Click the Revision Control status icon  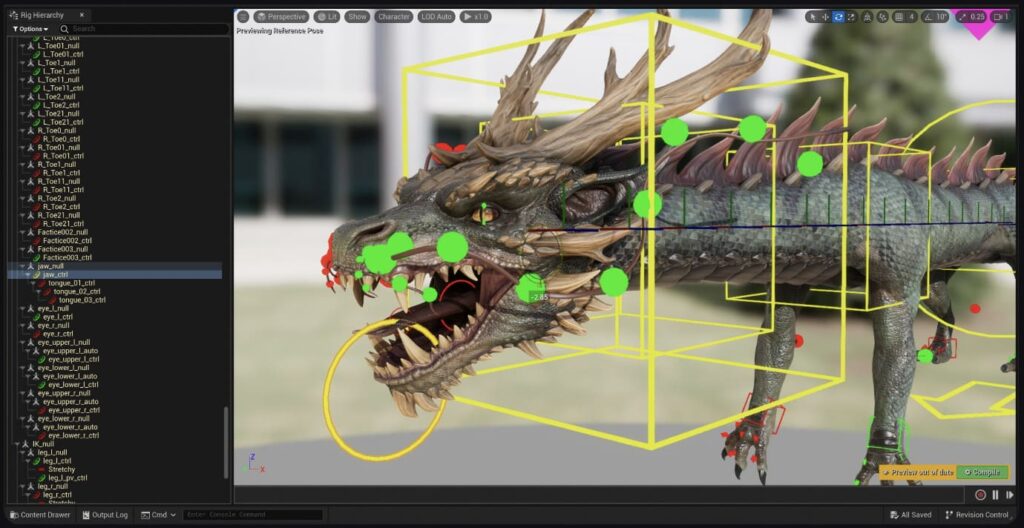[x=950, y=515]
